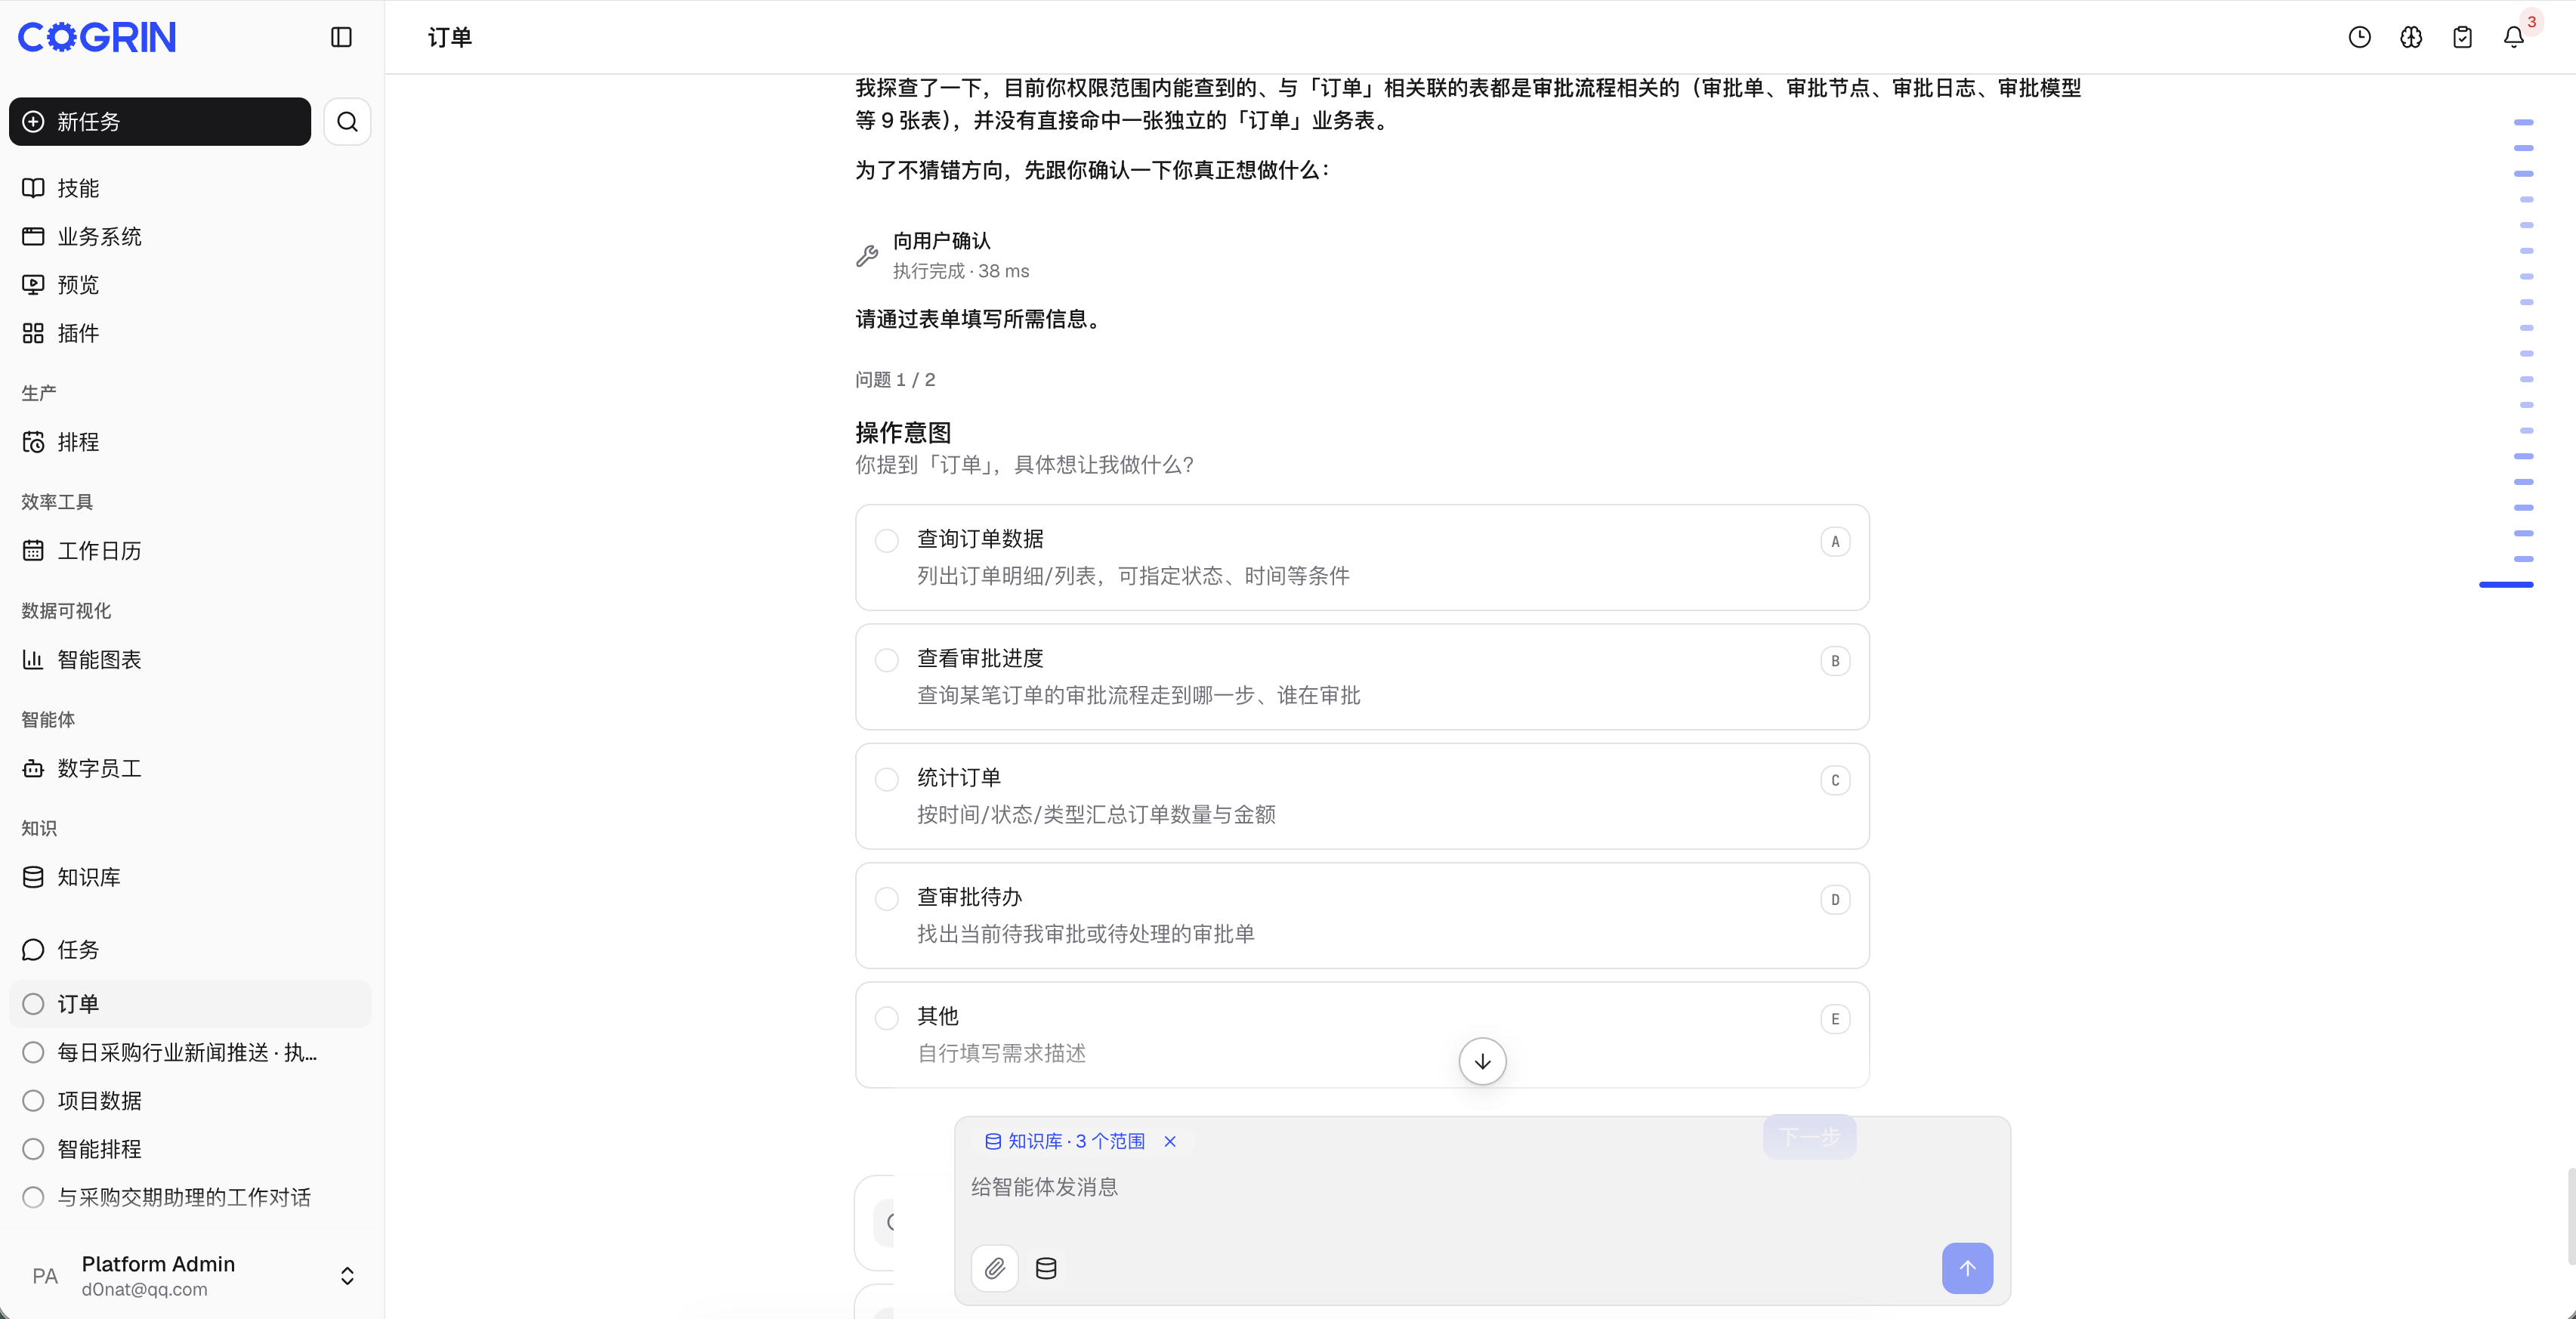This screenshot has width=2576, height=1319.
Task: Click the COGRIN logo
Action: pos(97,37)
